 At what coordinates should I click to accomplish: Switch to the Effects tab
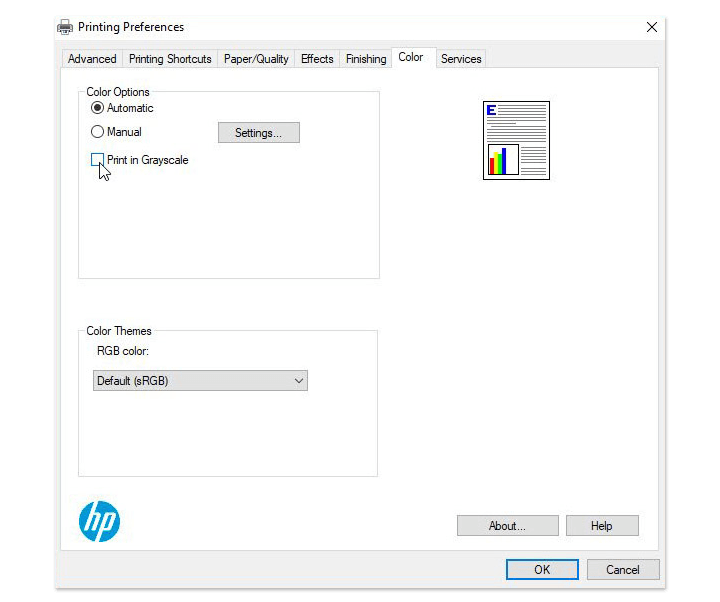317,59
